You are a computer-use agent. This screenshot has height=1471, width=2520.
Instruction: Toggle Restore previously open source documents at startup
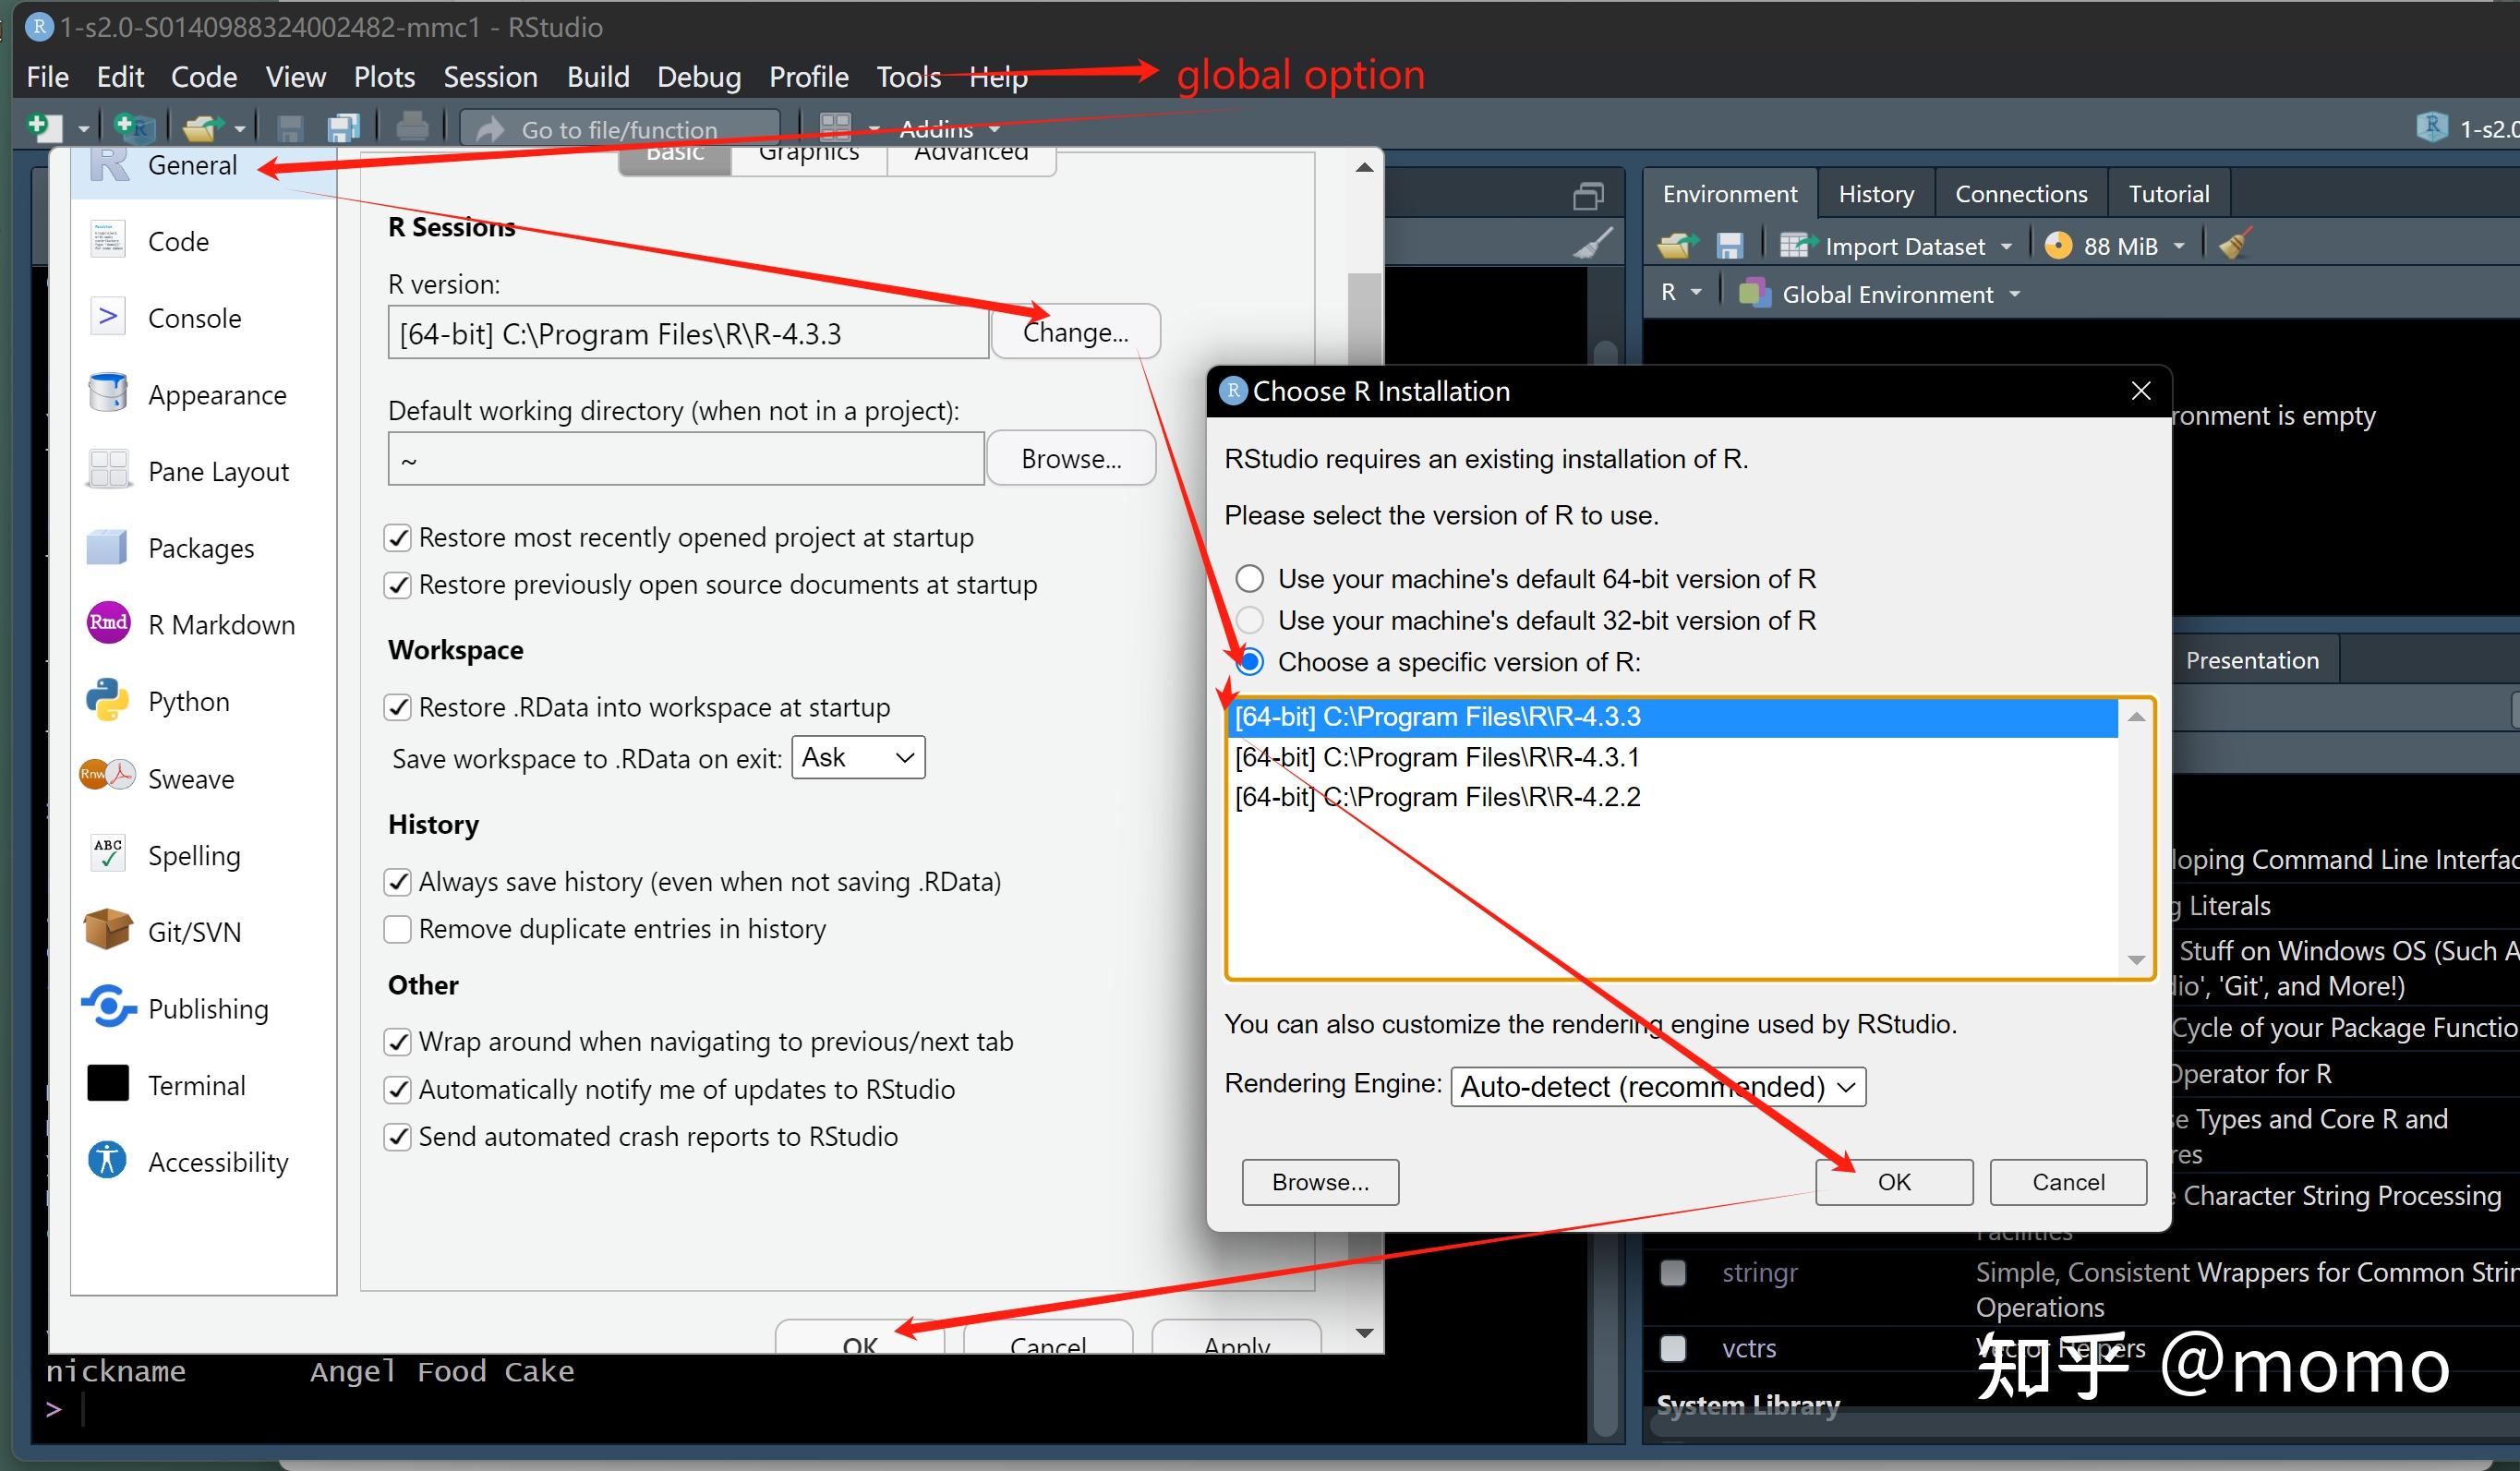398,586
